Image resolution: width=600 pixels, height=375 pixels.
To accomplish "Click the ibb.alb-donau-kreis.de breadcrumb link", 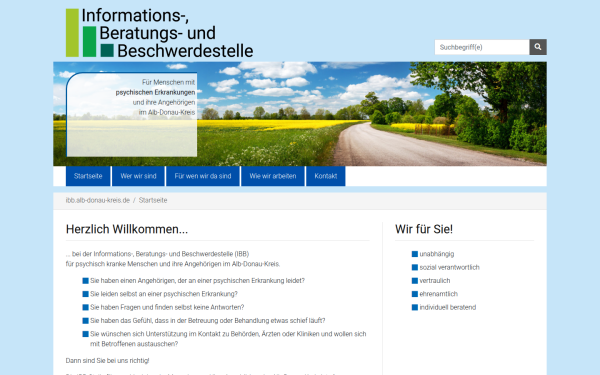I will click(98, 200).
